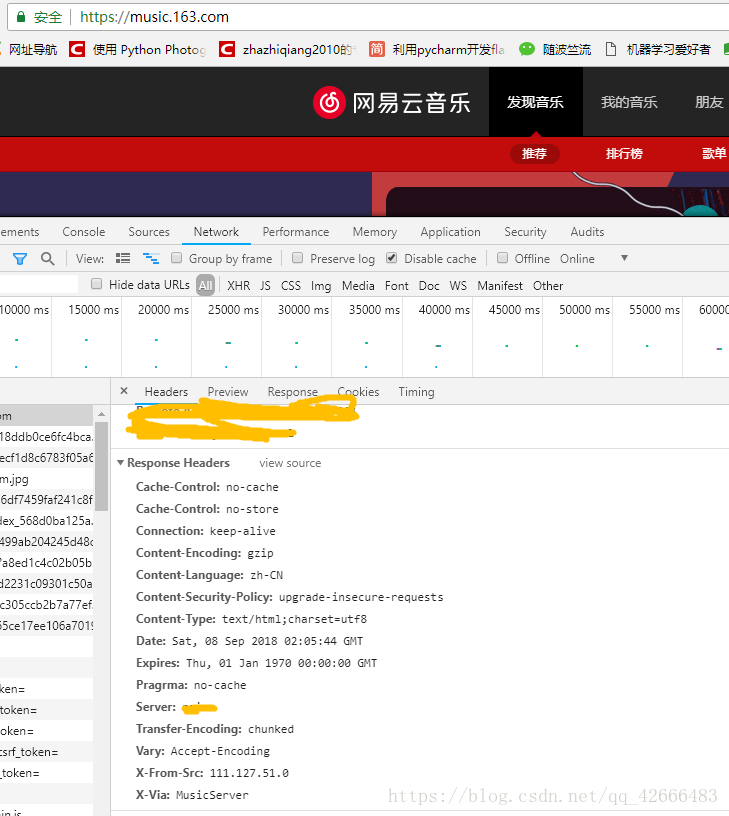Open the Memory panel tab
Image resolution: width=729 pixels, height=816 pixels.
pos(375,232)
